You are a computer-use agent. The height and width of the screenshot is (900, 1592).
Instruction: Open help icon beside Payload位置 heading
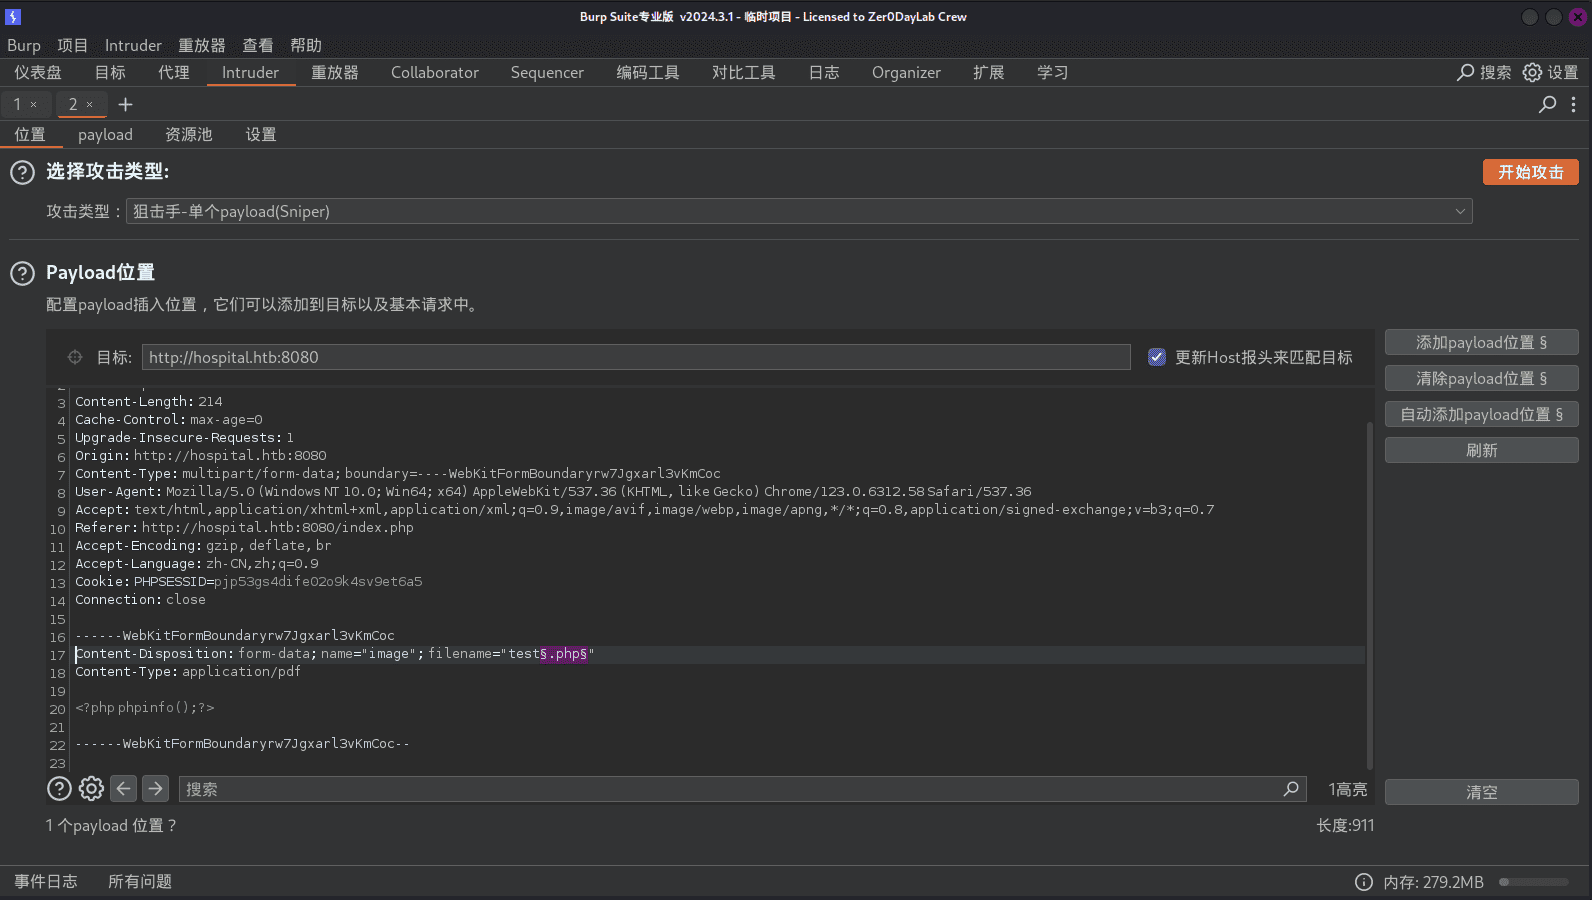pyautogui.click(x=22, y=273)
